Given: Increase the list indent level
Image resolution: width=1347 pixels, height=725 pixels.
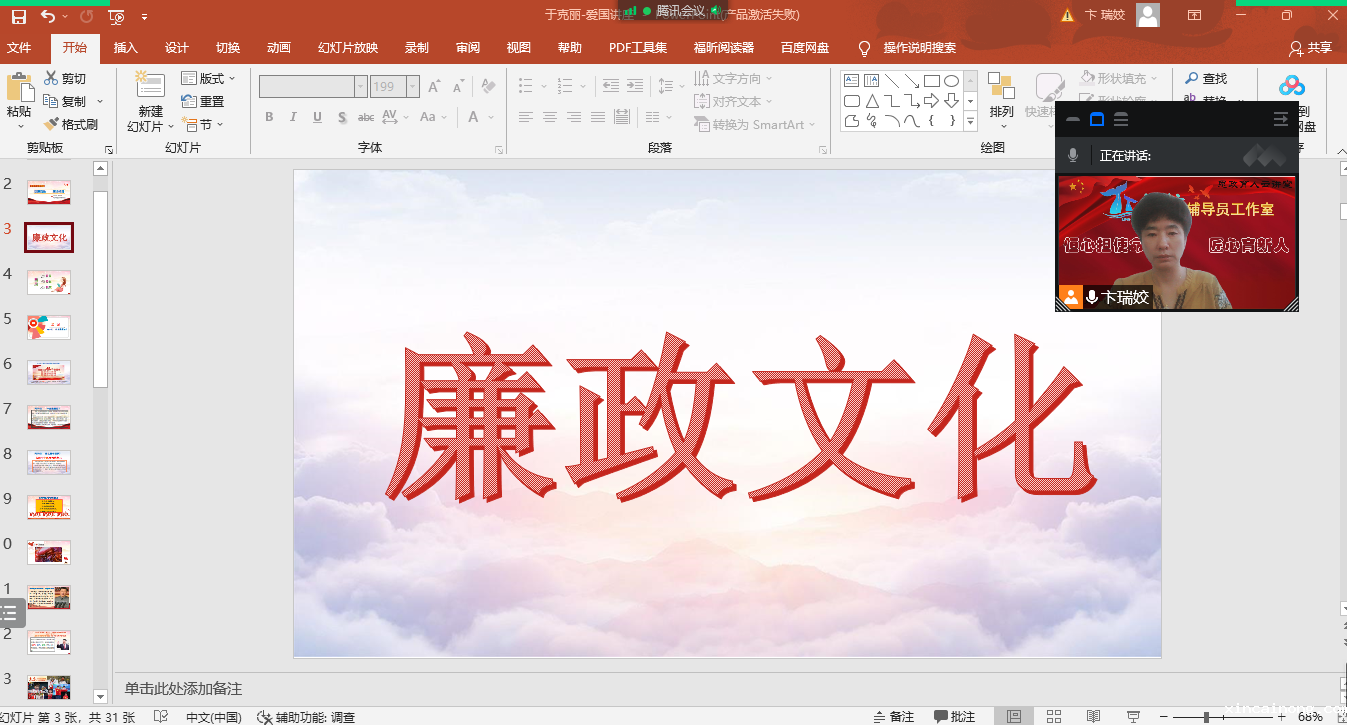Looking at the screenshot, I should 634,86.
